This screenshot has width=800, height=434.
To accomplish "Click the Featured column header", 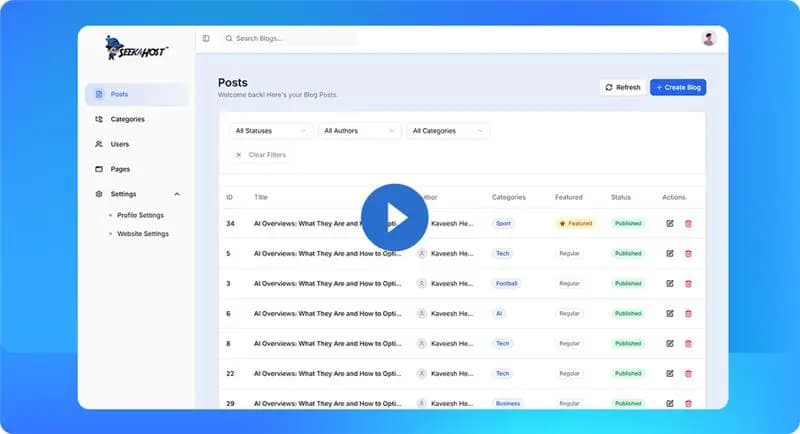I will [x=569, y=197].
